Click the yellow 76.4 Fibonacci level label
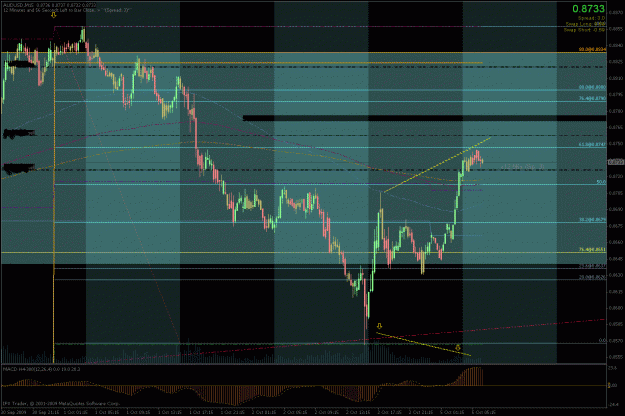 pos(592,249)
